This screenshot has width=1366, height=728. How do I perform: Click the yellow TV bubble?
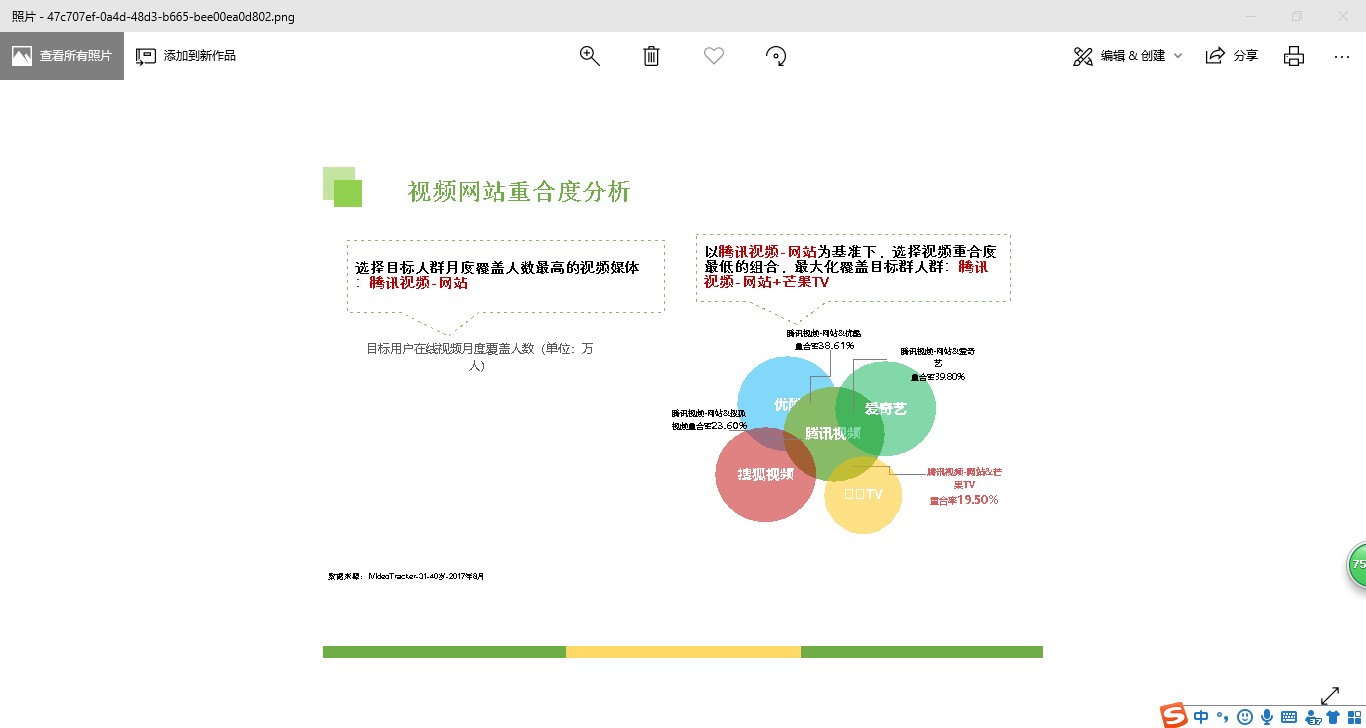863,495
